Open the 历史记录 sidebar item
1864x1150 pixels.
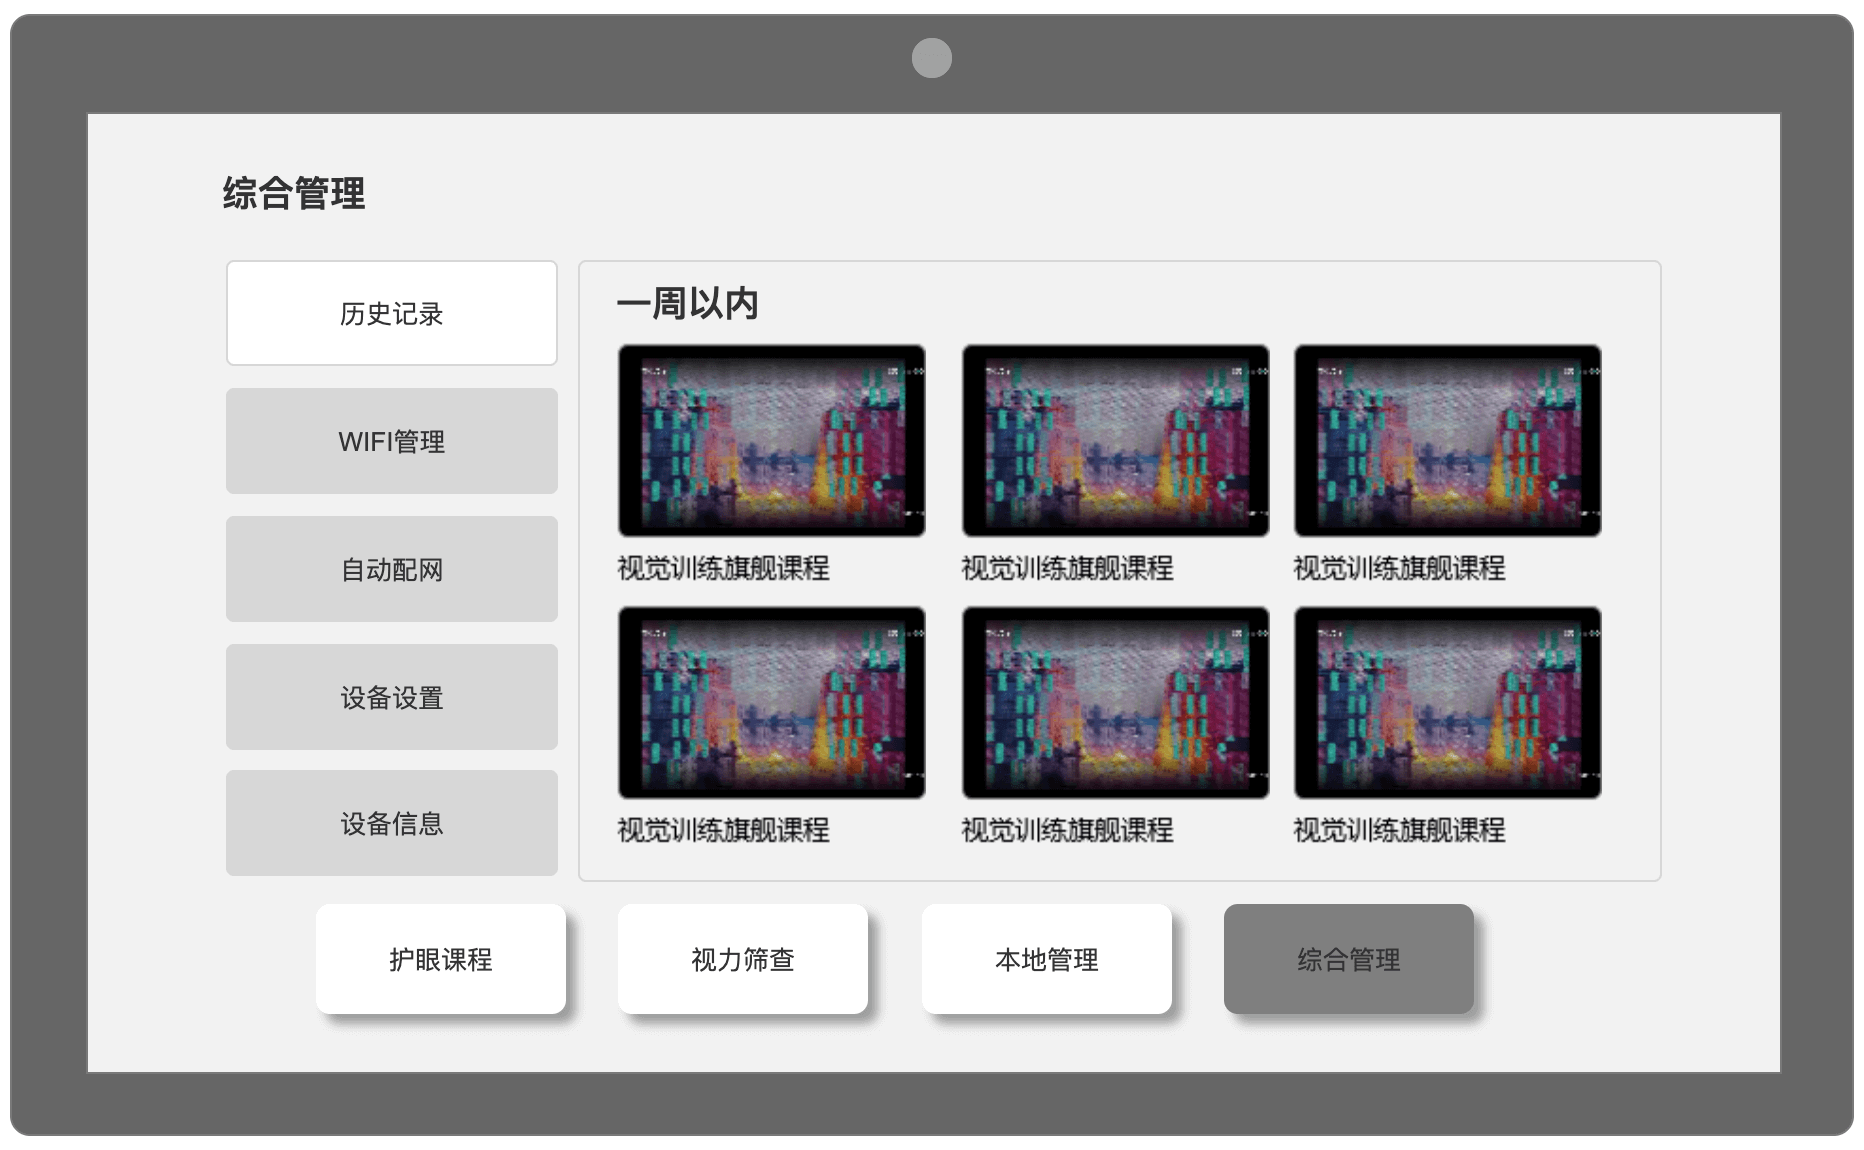click(x=391, y=313)
